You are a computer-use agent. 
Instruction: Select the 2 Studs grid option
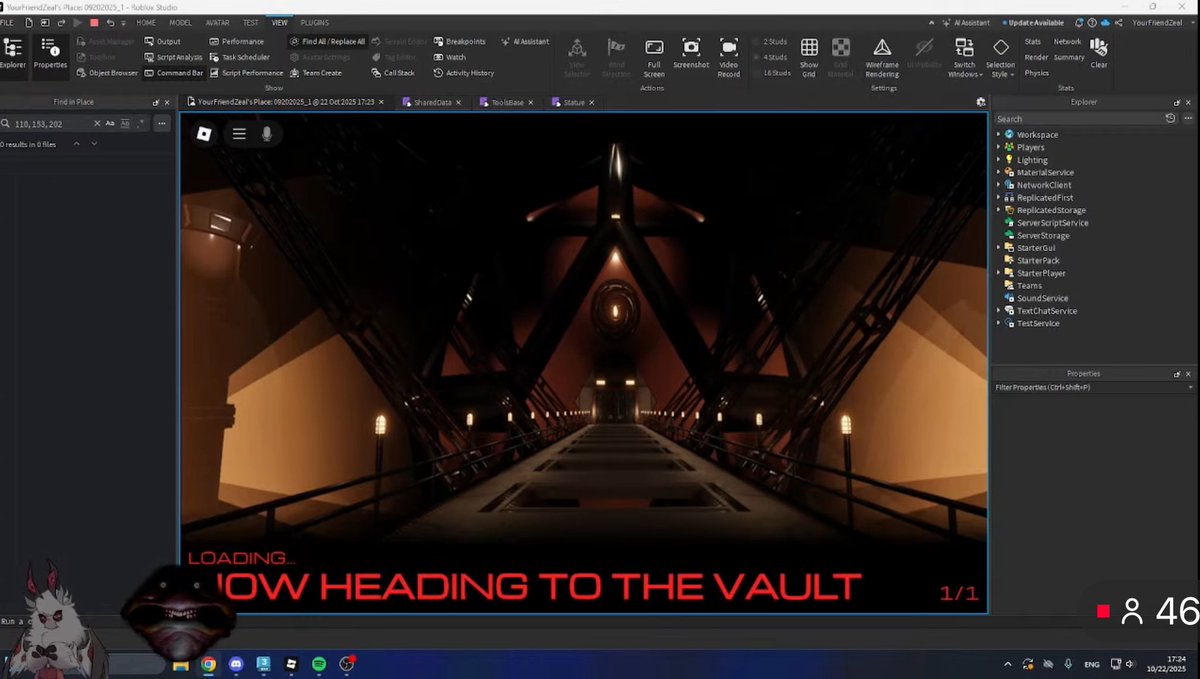769,41
